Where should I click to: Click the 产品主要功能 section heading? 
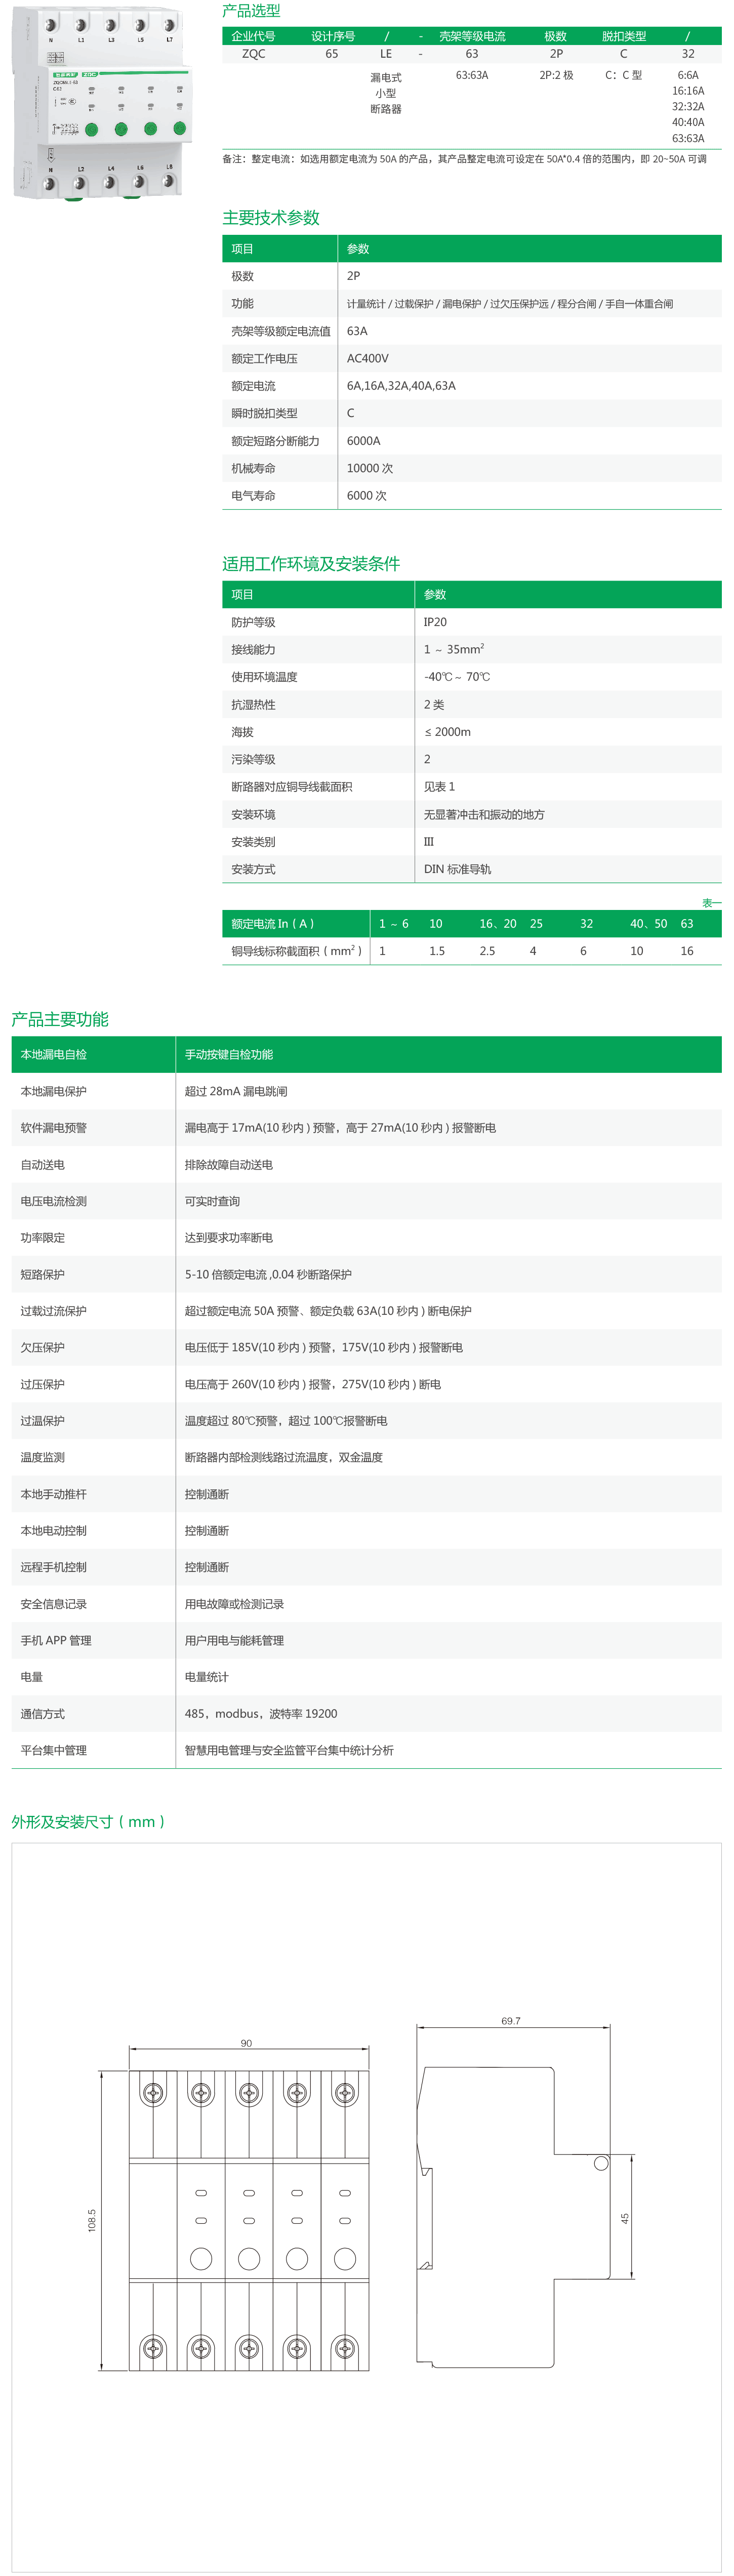pos(60,1019)
